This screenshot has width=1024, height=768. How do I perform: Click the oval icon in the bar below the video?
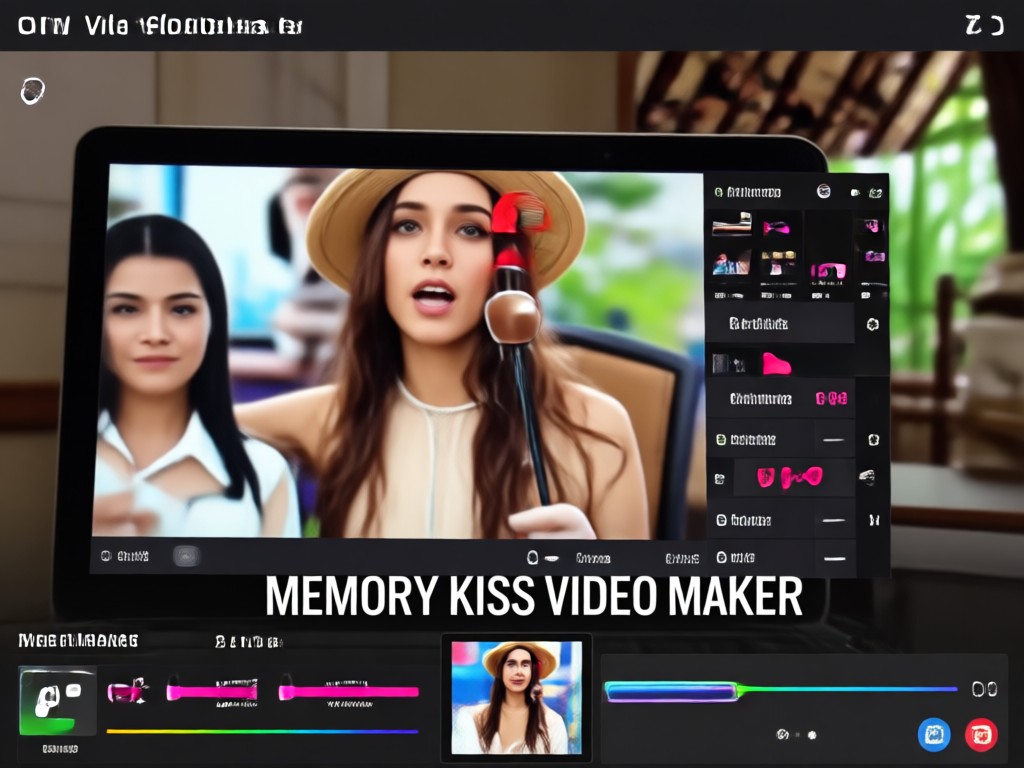532,557
